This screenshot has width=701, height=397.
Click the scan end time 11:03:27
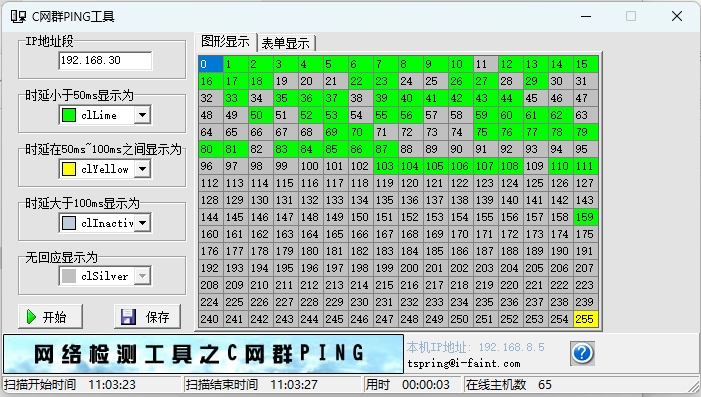coord(294,385)
